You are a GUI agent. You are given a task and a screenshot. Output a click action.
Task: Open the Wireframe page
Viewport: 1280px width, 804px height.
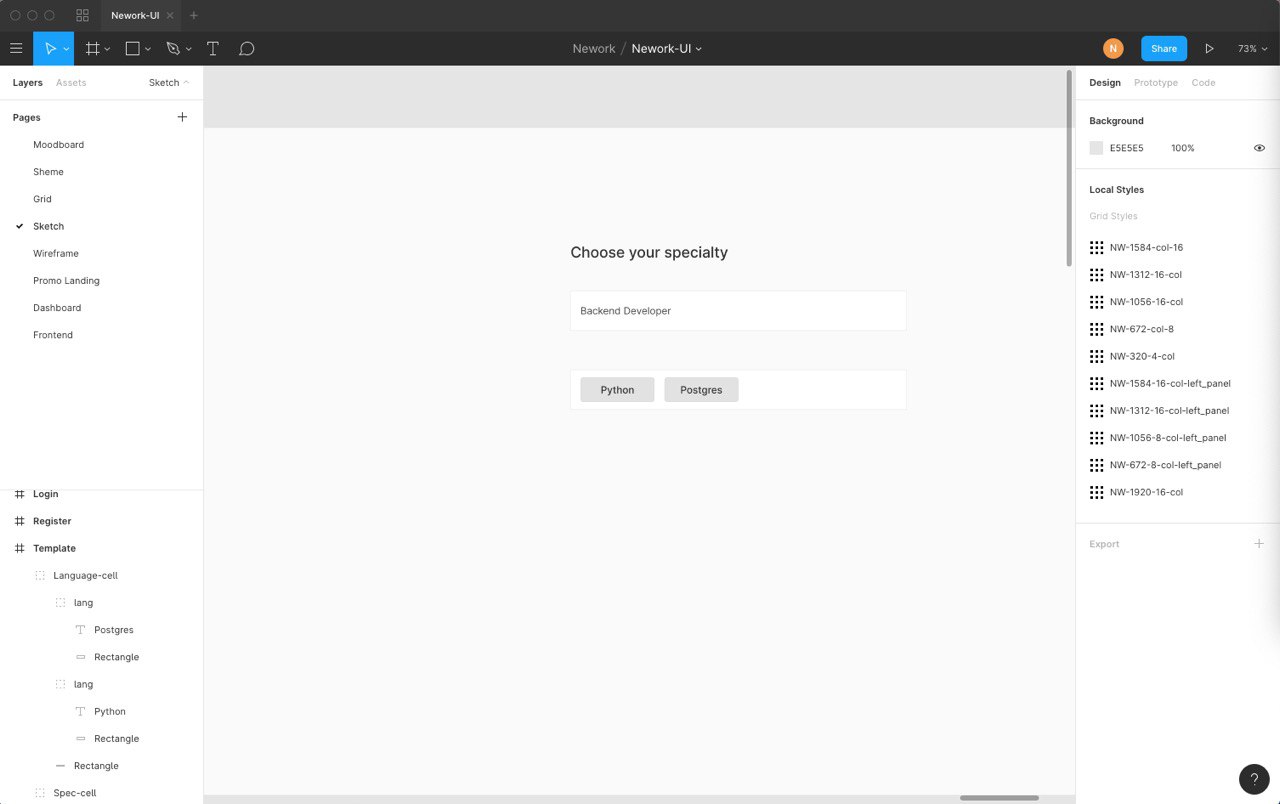coord(56,254)
